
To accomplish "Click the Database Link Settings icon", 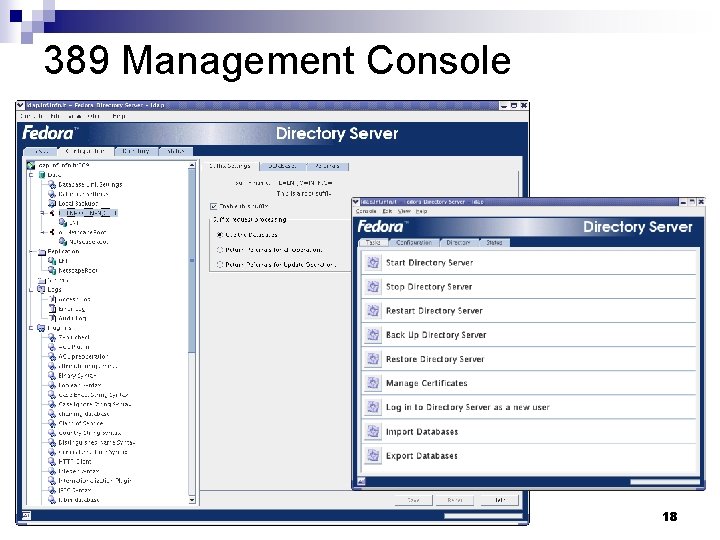I will pyautogui.click(x=52, y=185).
